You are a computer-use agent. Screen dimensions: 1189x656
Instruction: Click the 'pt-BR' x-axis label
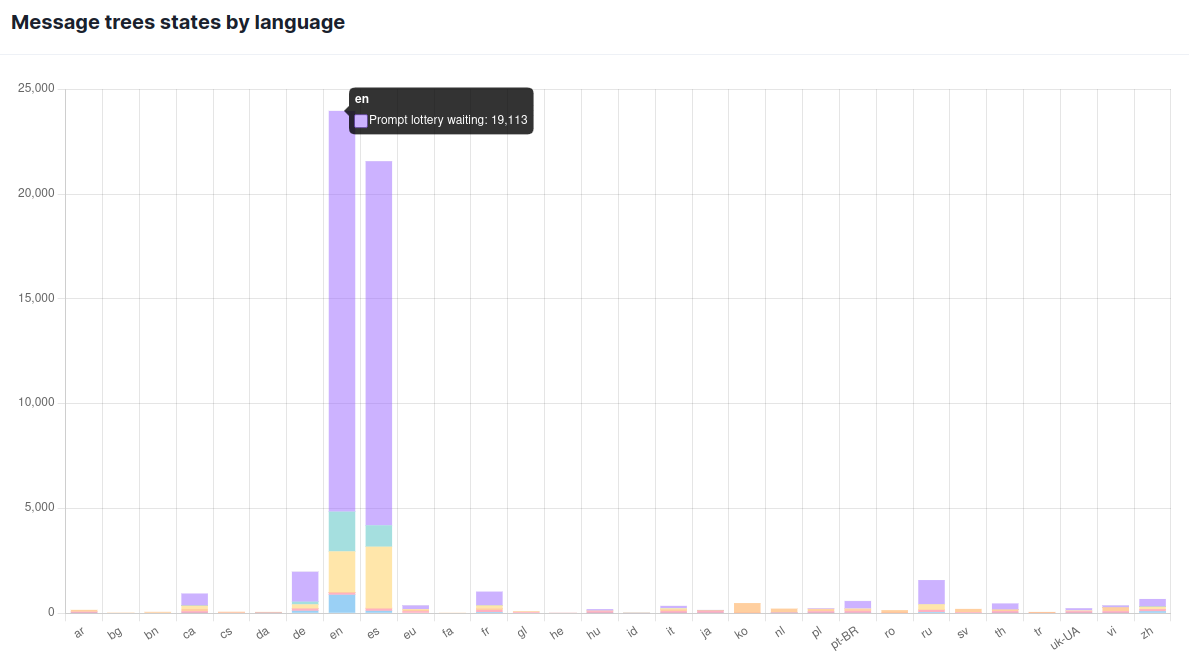(x=845, y=638)
